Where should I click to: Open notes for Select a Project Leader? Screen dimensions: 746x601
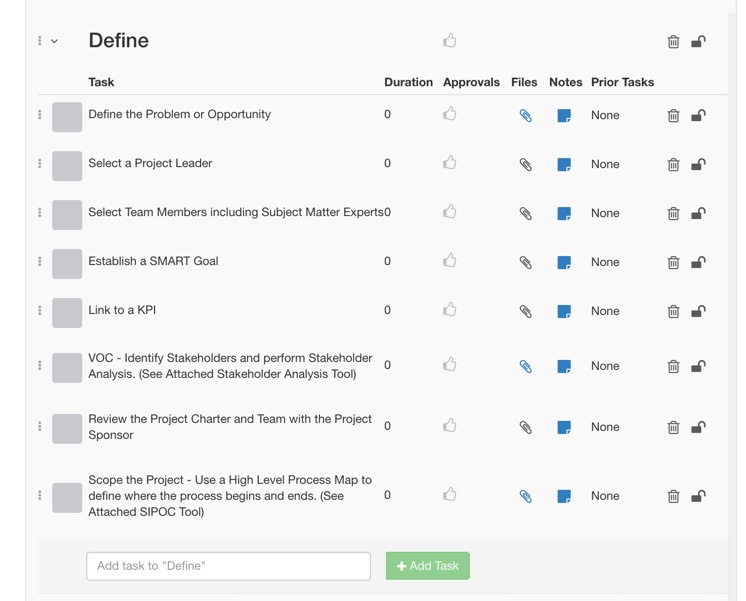pyautogui.click(x=564, y=164)
